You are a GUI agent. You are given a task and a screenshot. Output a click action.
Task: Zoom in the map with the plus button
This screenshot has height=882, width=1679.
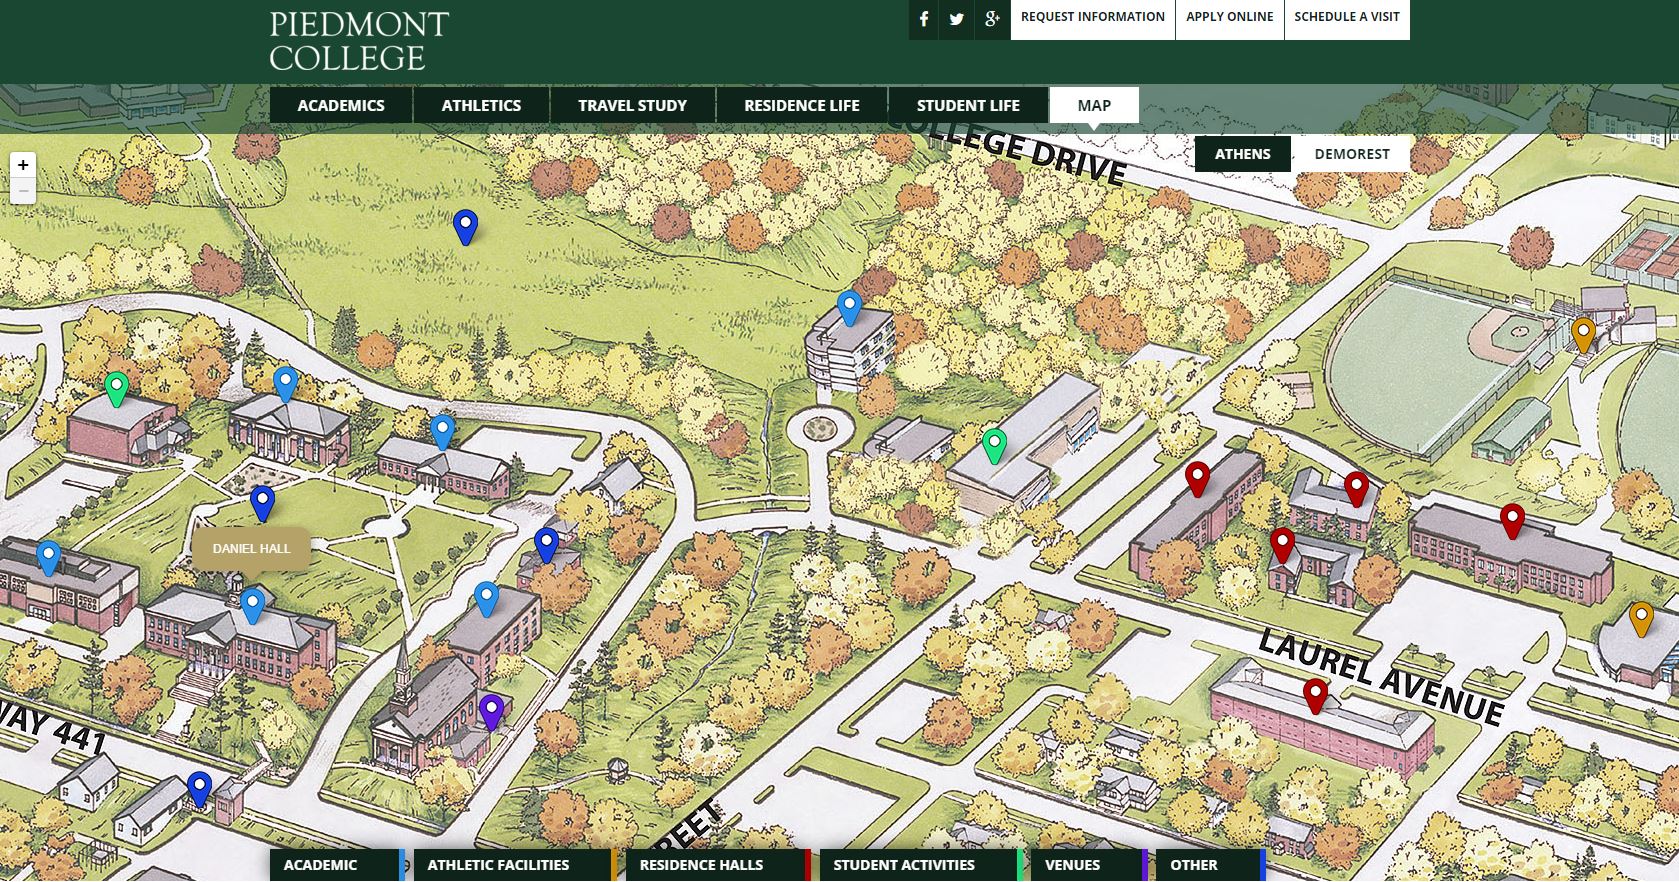tap(23, 165)
